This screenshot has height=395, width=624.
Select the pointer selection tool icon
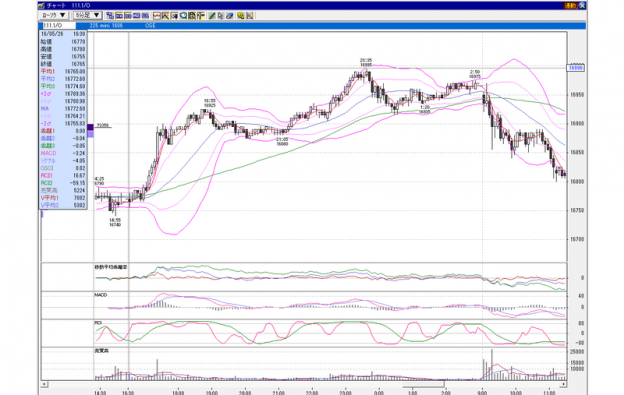point(220,16)
